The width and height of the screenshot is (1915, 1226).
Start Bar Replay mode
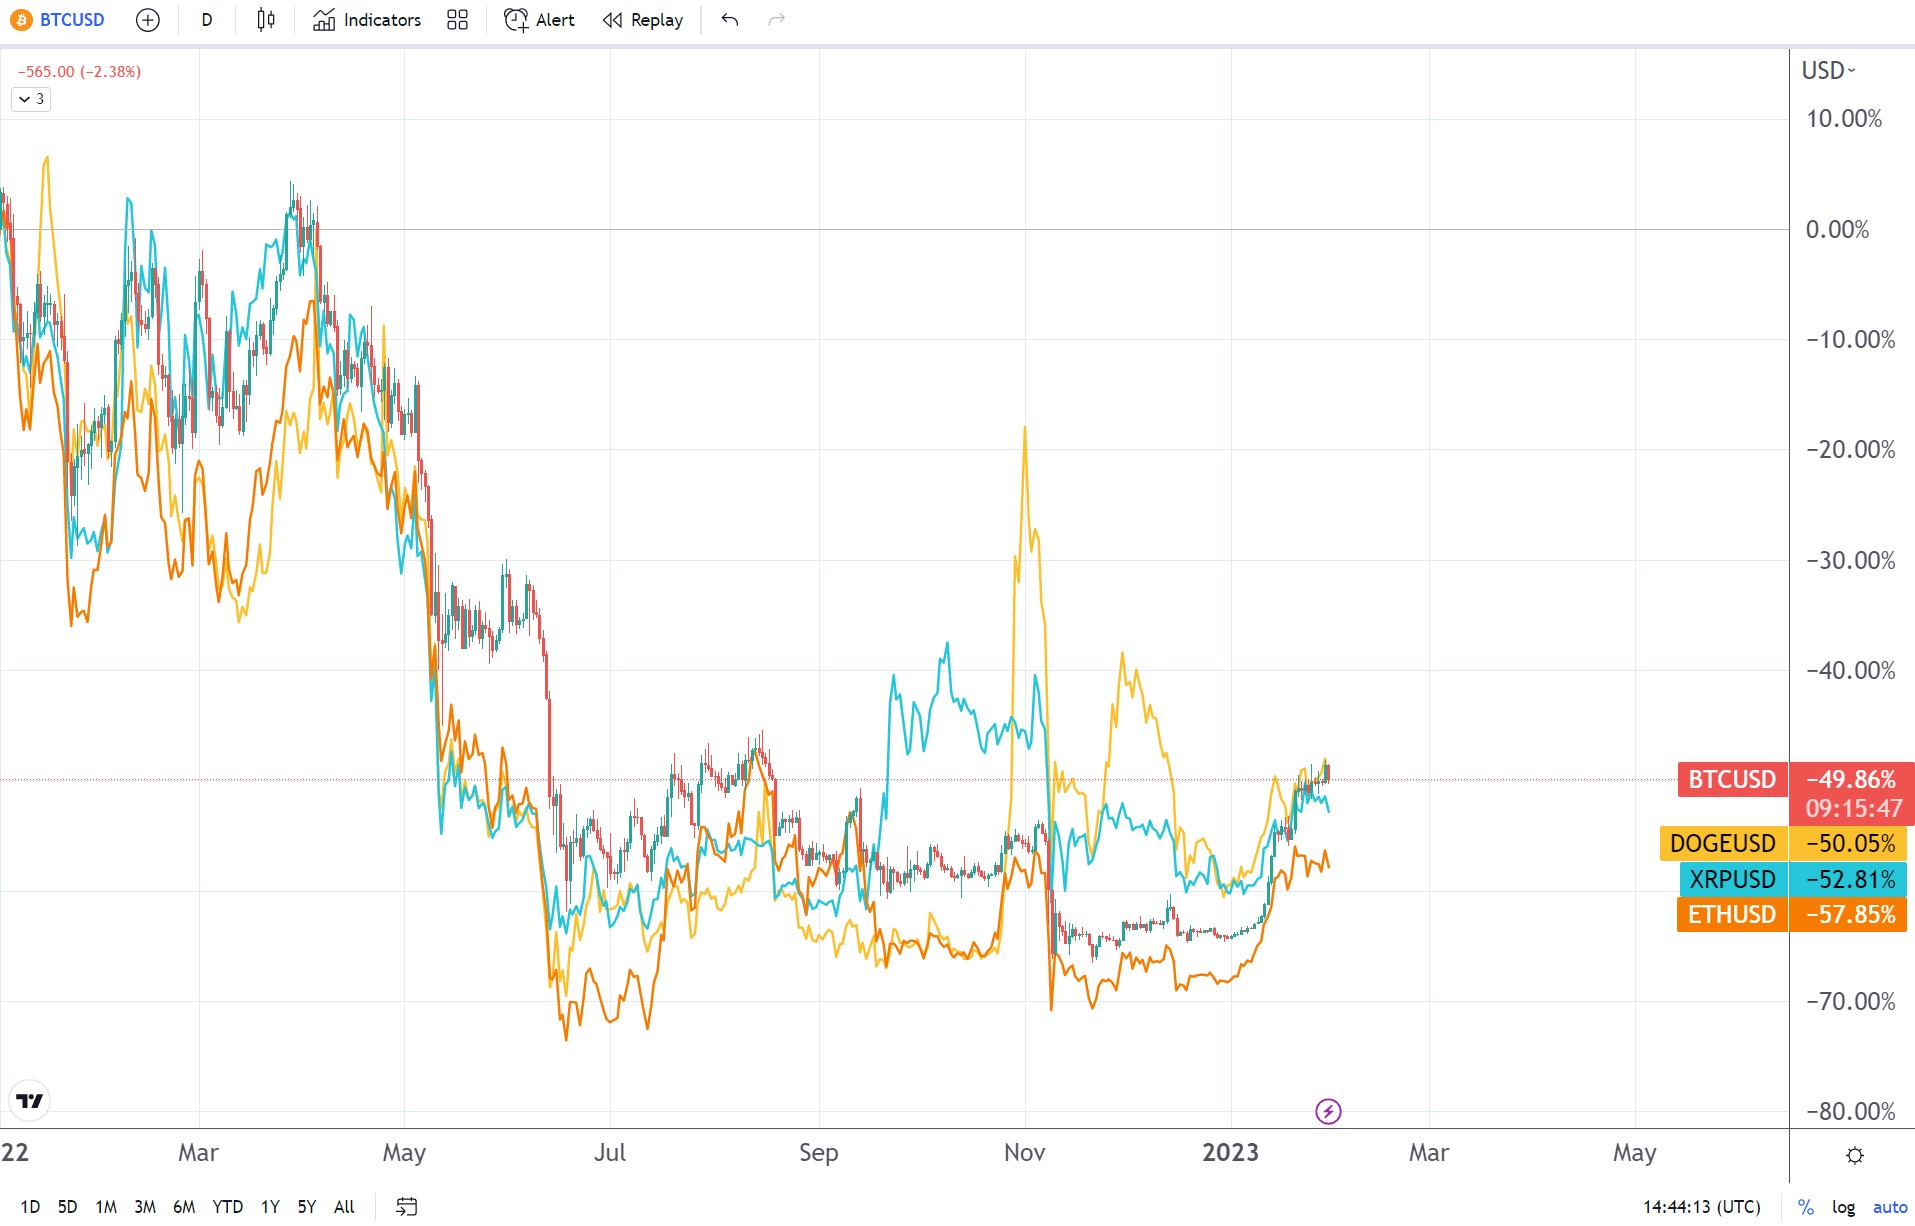pyautogui.click(x=643, y=20)
